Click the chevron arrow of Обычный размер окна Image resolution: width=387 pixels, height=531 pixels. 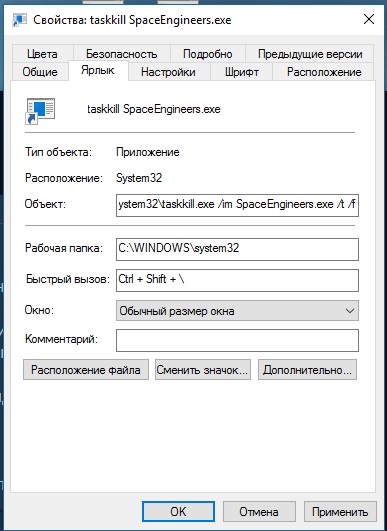[x=350, y=311]
